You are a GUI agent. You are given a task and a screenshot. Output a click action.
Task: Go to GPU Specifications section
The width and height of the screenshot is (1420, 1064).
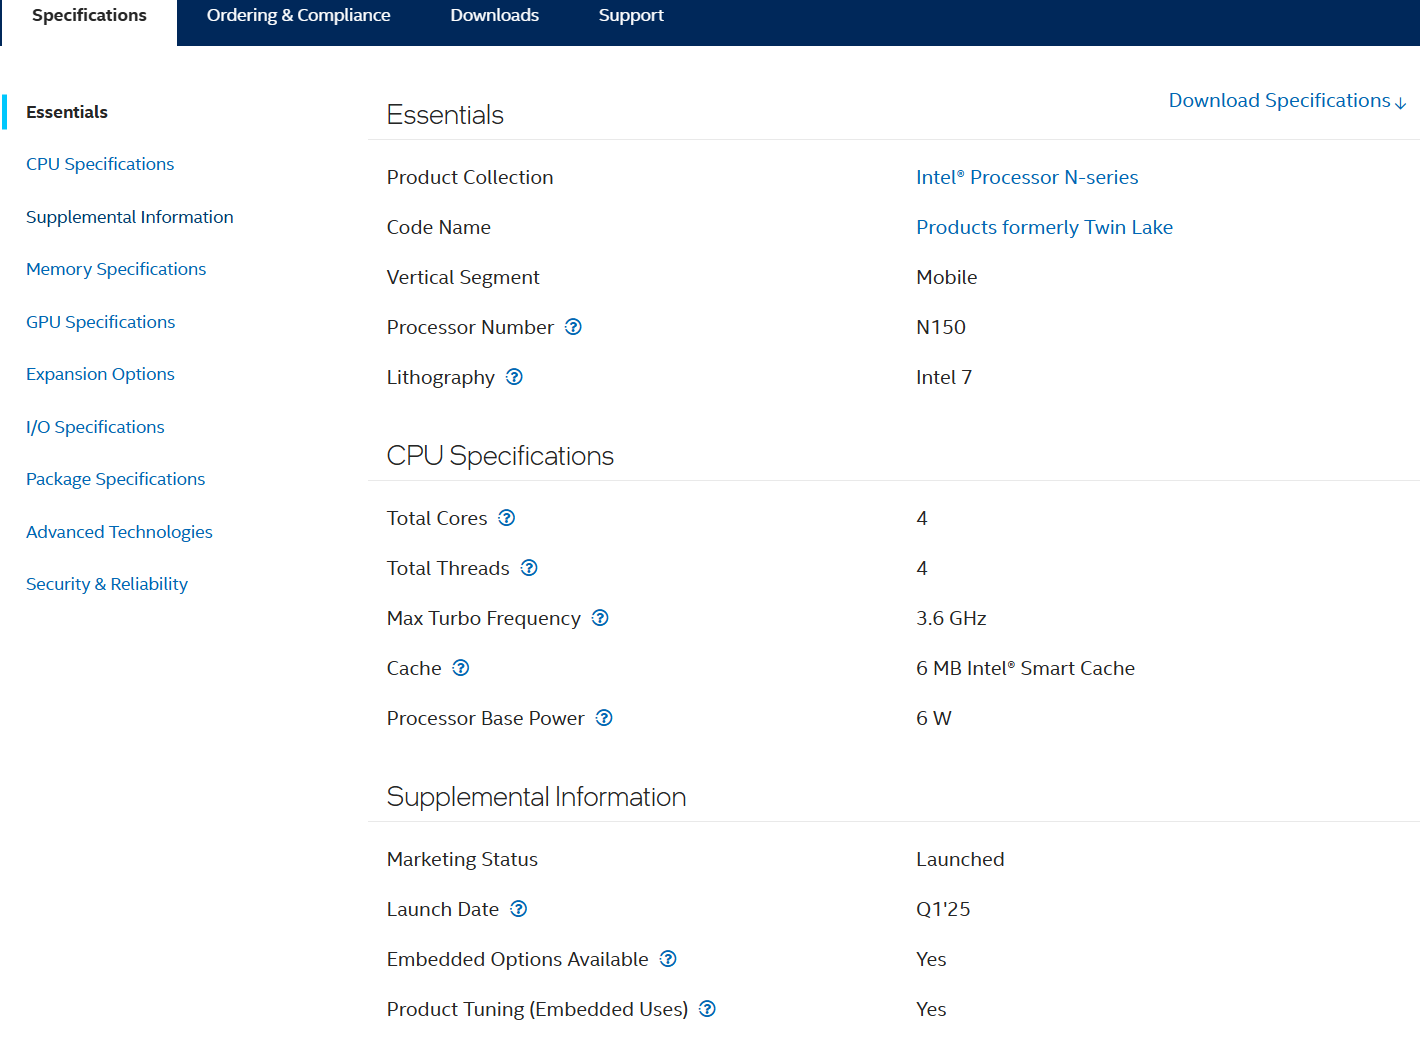101,322
